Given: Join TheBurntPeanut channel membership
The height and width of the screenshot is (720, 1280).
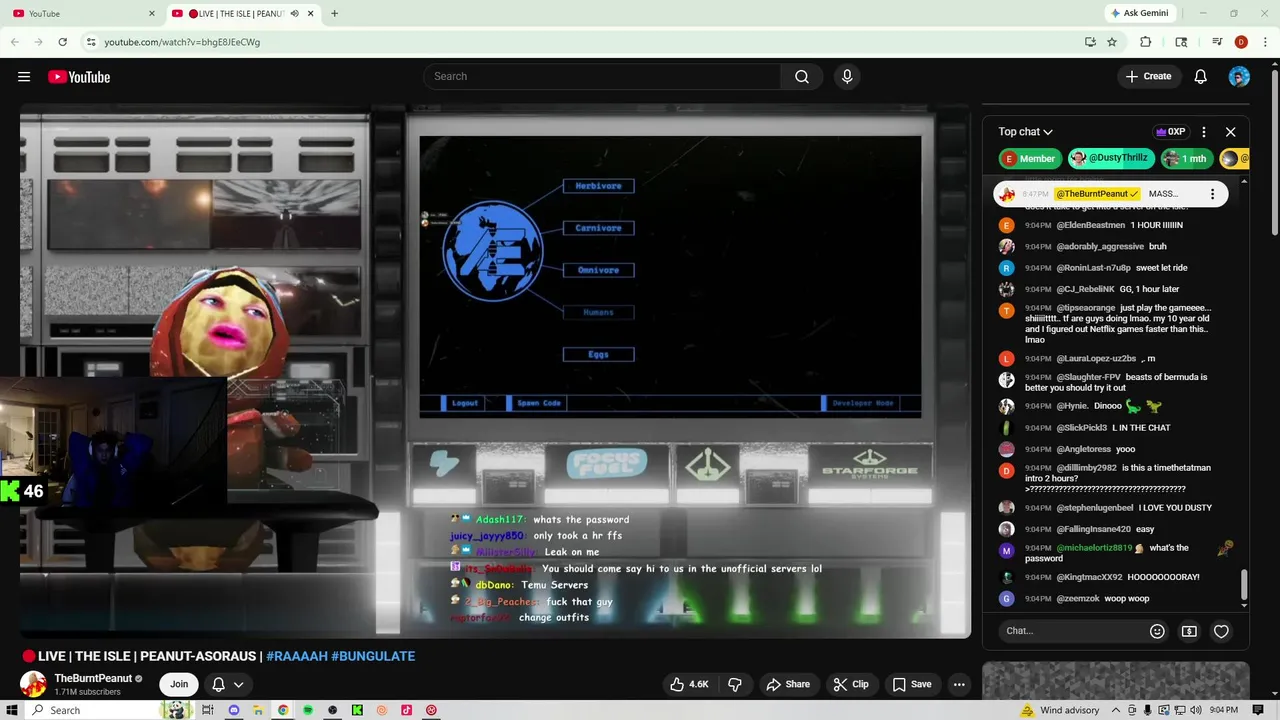Looking at the screenshot, I should point(179,685).
